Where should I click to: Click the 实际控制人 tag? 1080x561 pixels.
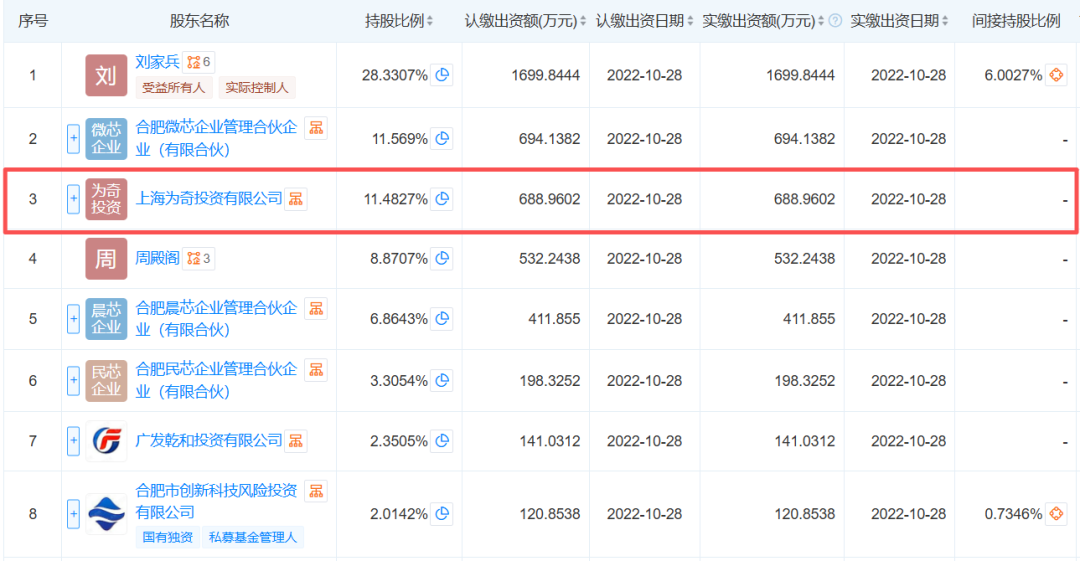257,88
